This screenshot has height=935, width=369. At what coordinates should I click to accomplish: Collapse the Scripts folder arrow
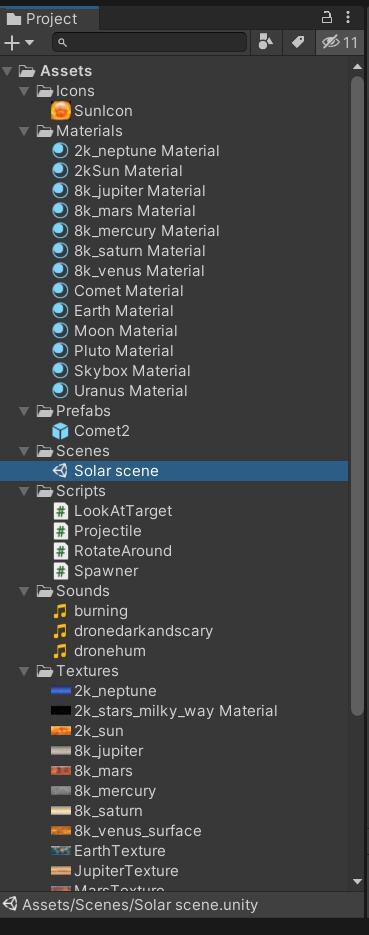[x=24, y=491]
